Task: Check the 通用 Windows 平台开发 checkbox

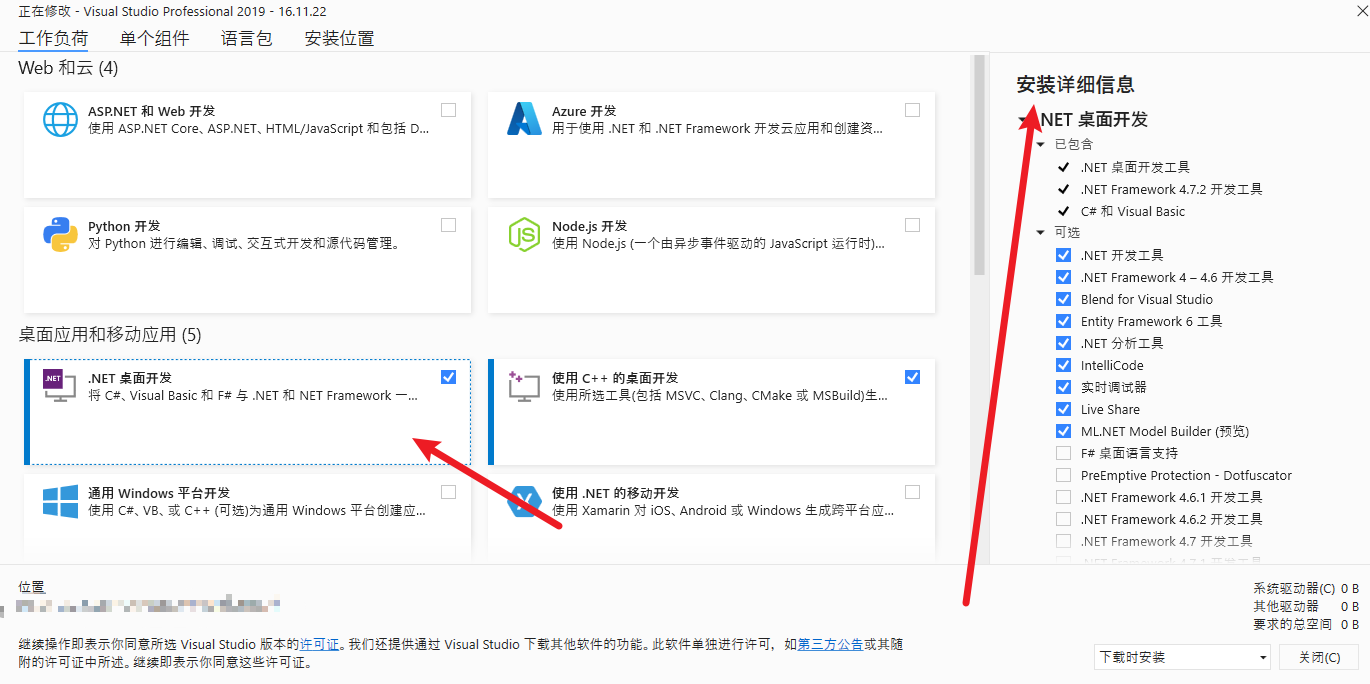Action: 448,492
